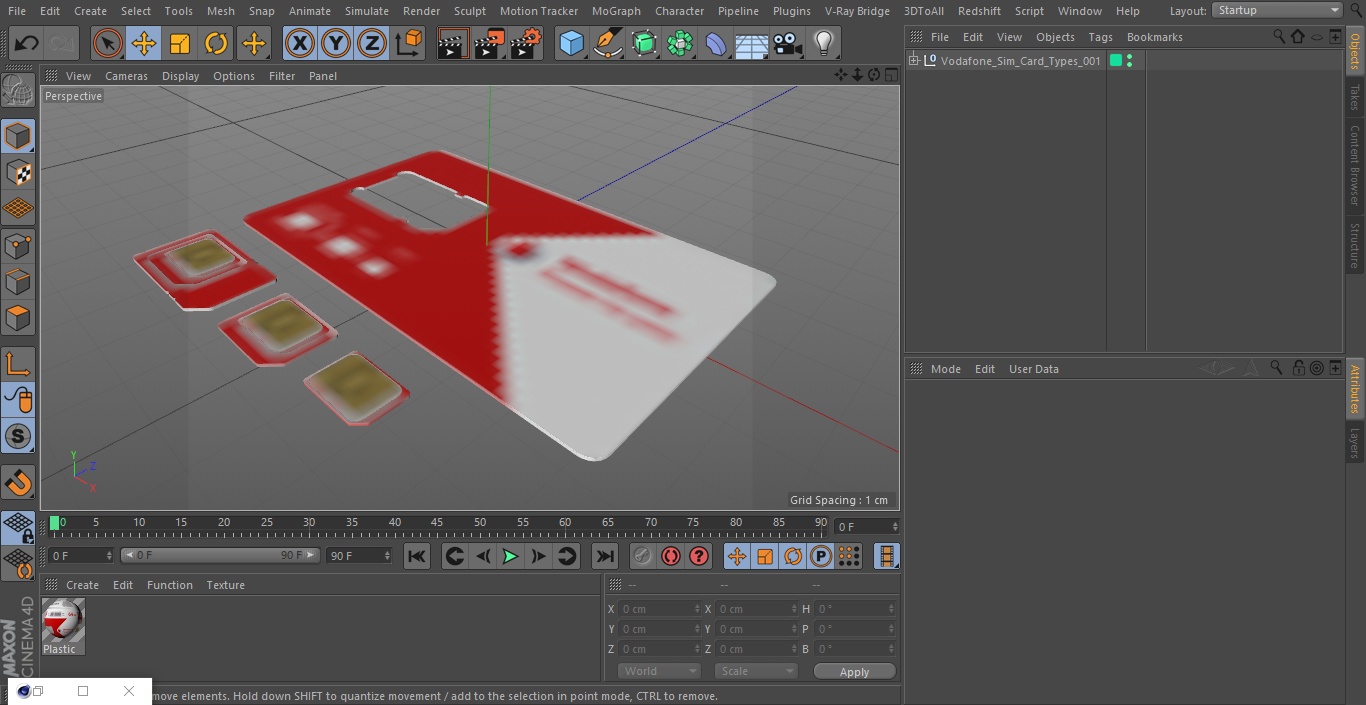Click the X position input field
This screenshot has height=705, width=1366.
659,609
